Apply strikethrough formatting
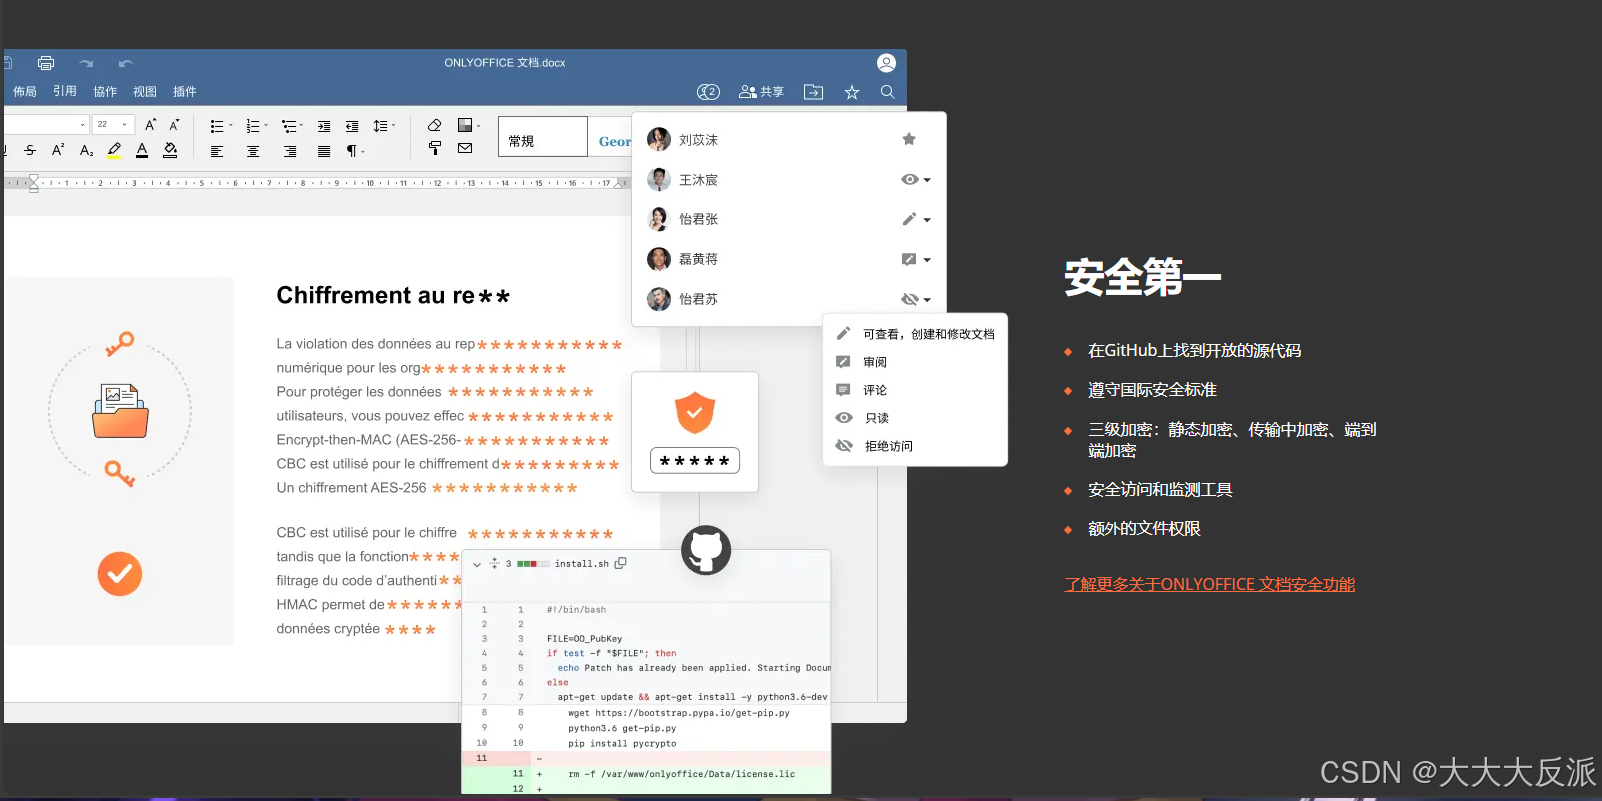Image resolution: width=1602 pixels, height=801 pixels. pyautogui.click(x=30, y=150)
